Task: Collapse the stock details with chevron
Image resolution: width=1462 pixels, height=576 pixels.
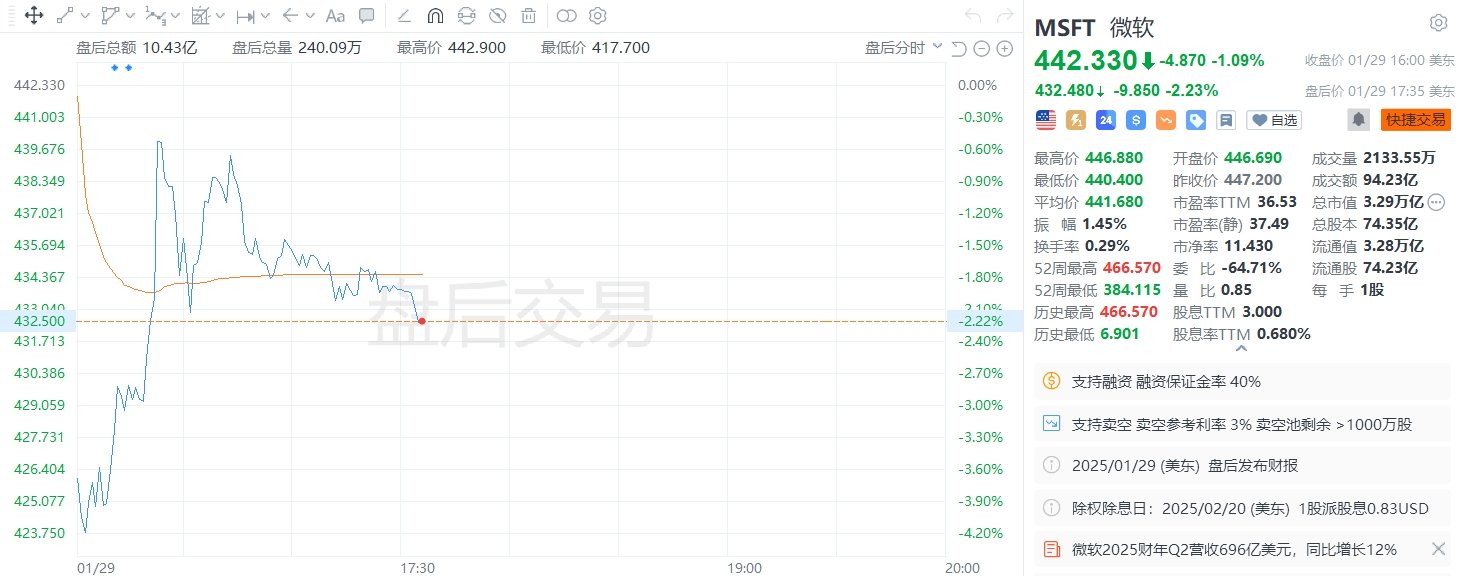Action: coord(1242,350)
